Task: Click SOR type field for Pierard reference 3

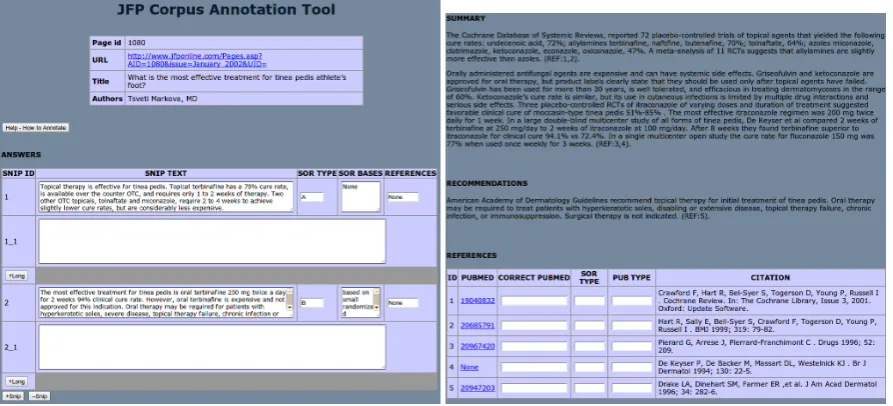Action: [x=589, y=346]
